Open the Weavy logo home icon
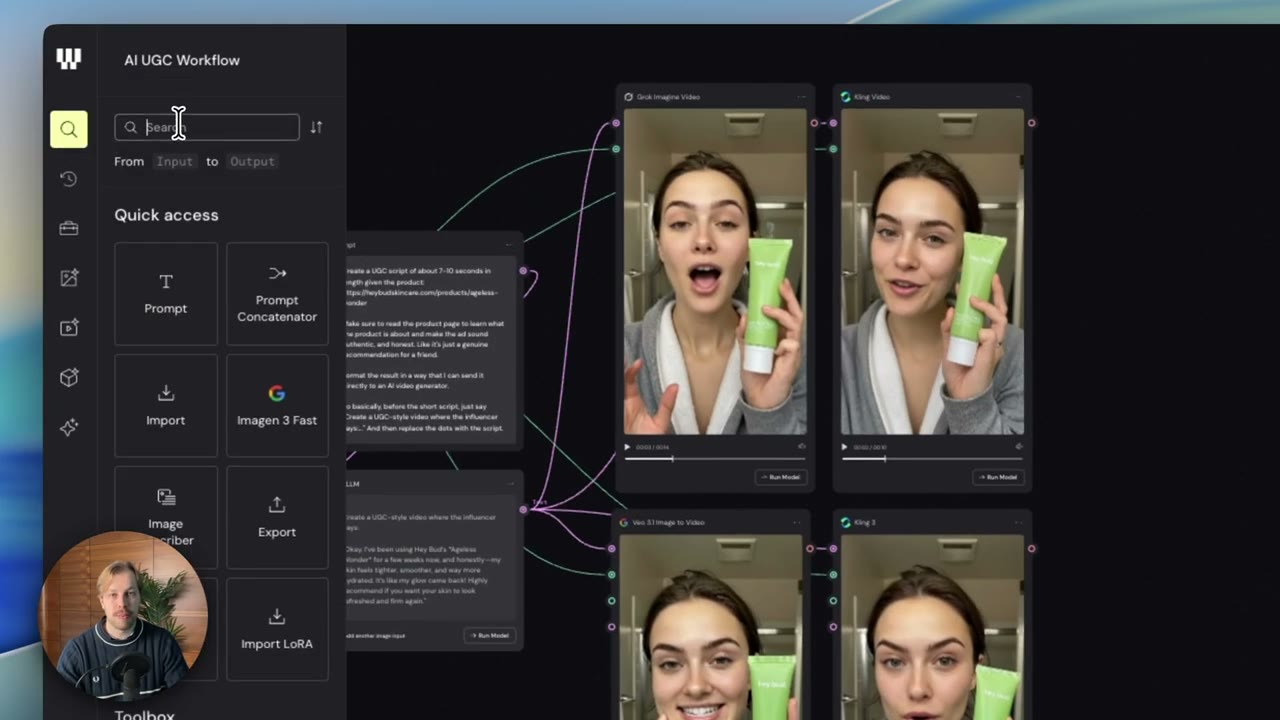The height and width of the screenshot is (720, 1280). pos(68,59)
